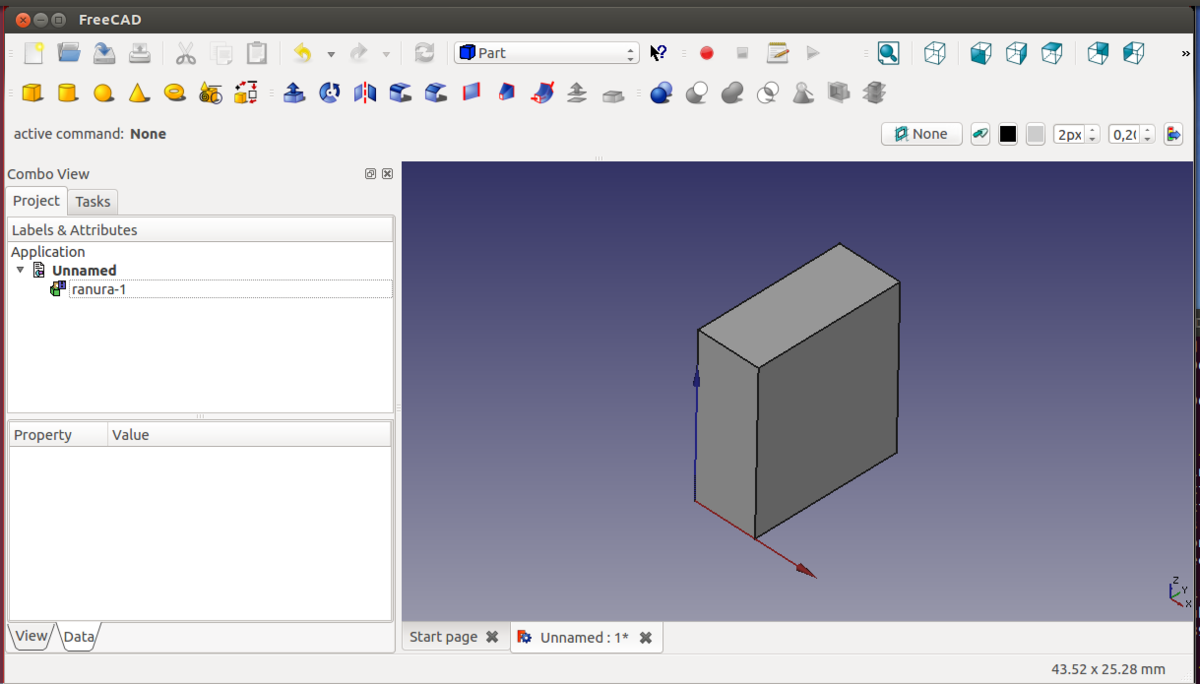Click the What's This help cursor
The height and width of the screenshot is (684, 1200).
[658, 53]
